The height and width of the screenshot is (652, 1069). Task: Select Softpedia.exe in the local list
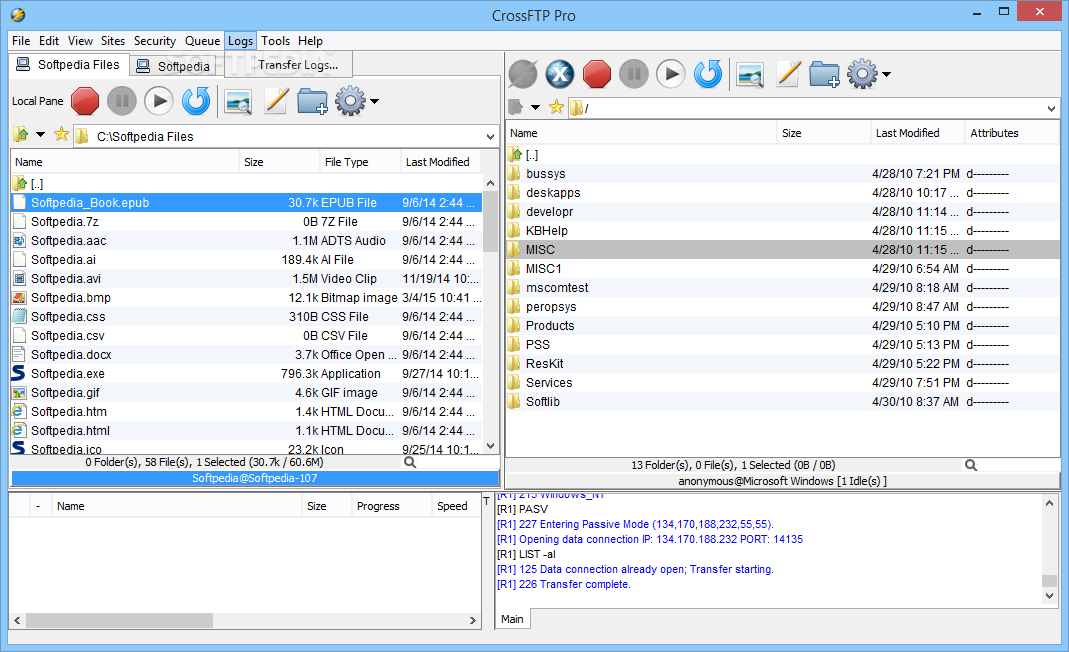point(247,374)
